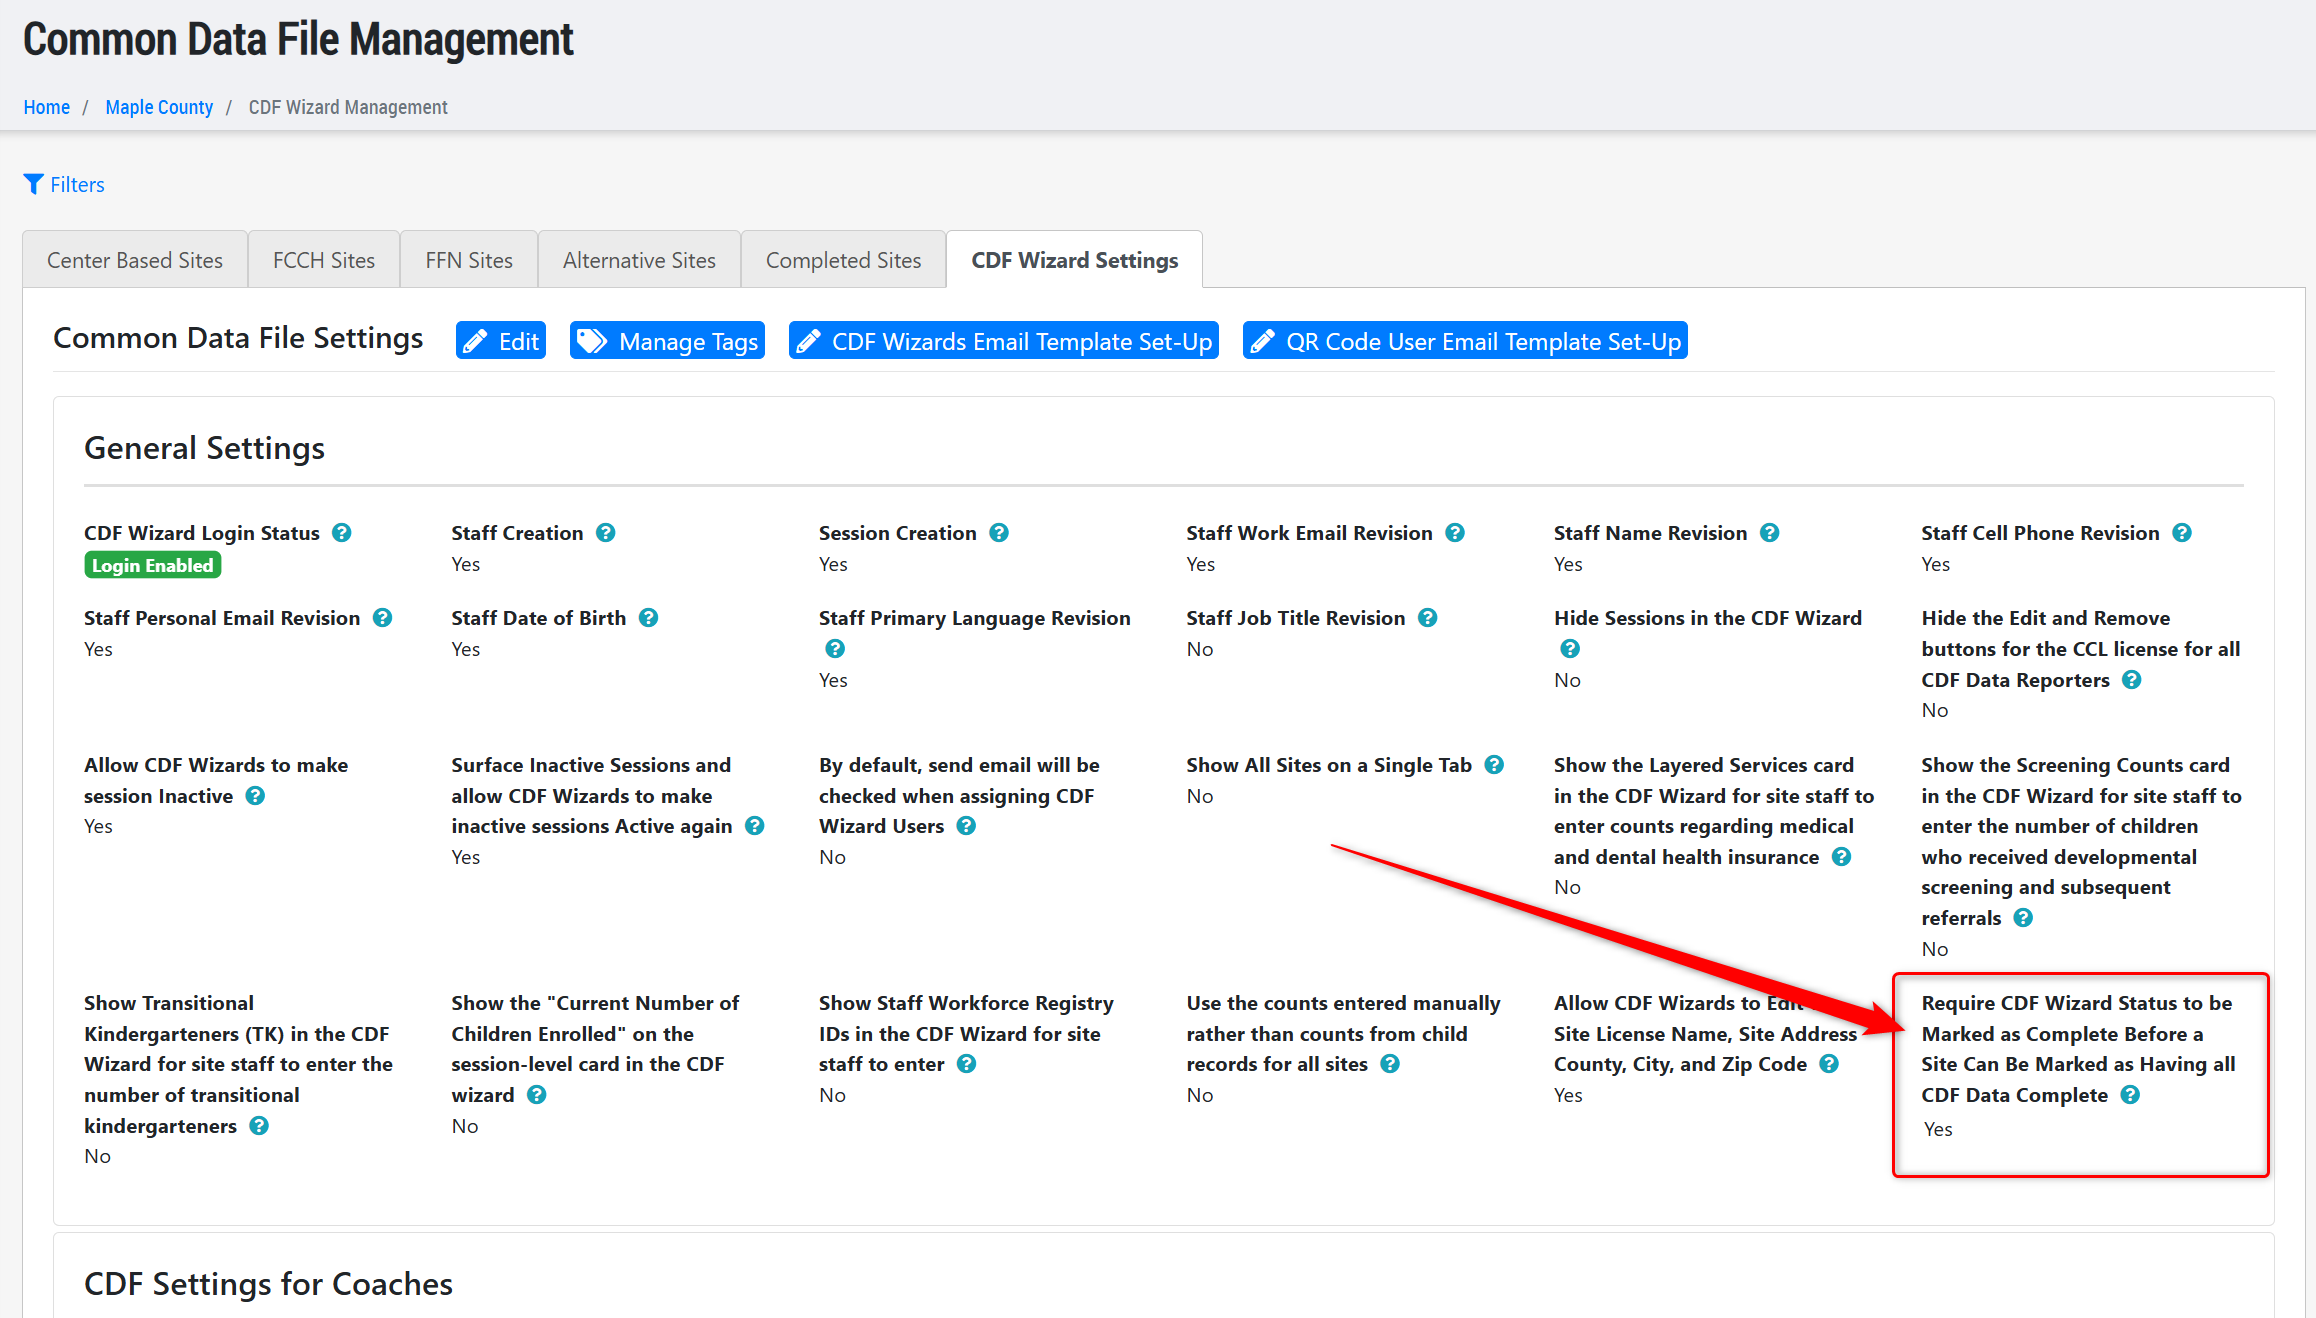The width and height of the screenshot is (2316, 1318).
Task: Click the Login Enabled status badge
Action: [x=152, y=565]
